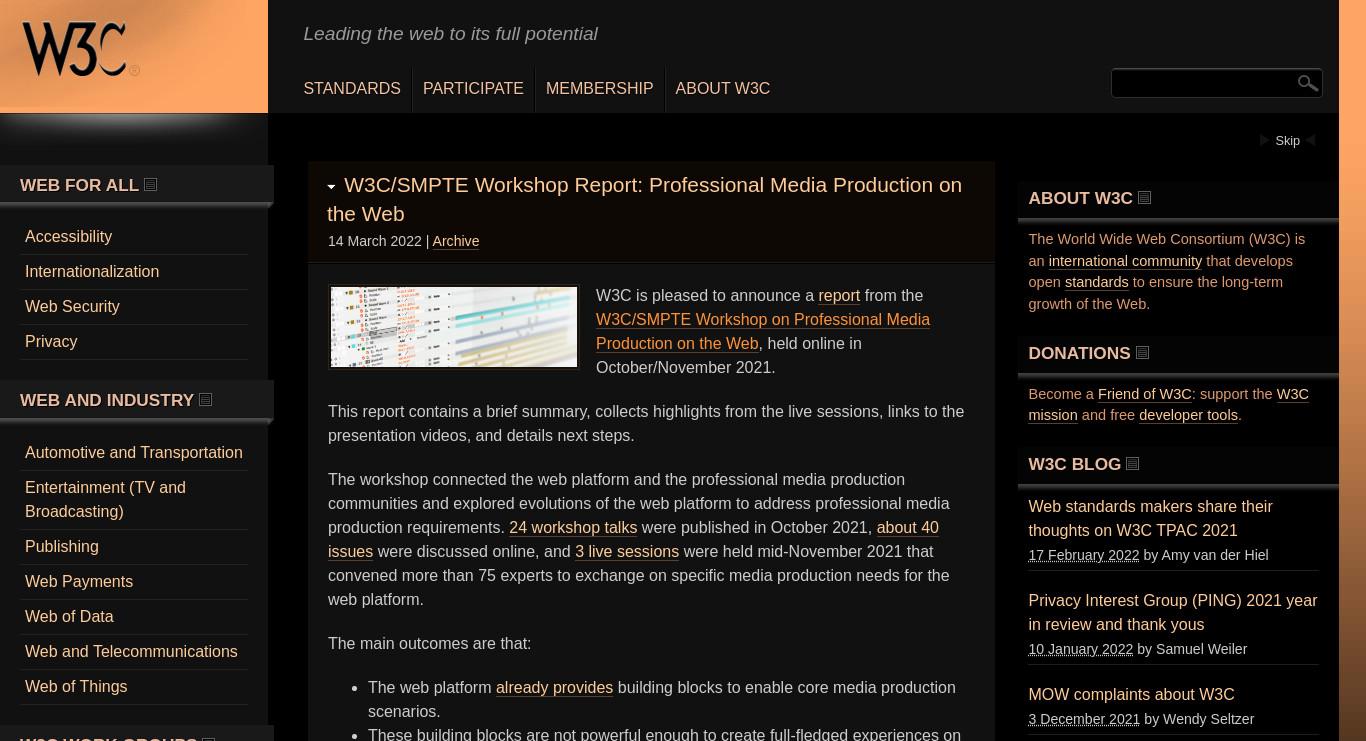Open blog post about W3C TPAC 2021
Image resolution: width=1366 pixels, height=741 pixels.
[x=1150, y=518]
